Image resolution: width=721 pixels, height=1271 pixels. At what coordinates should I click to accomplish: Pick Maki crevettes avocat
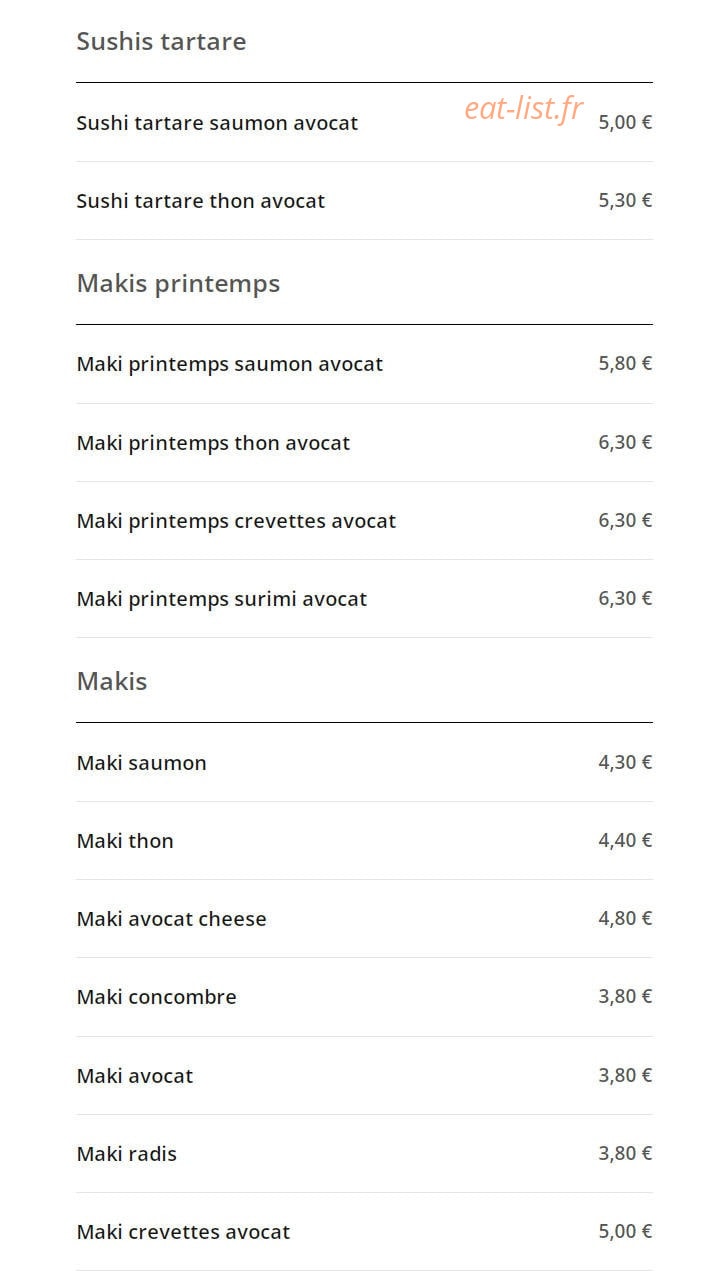click(364, 1232)
